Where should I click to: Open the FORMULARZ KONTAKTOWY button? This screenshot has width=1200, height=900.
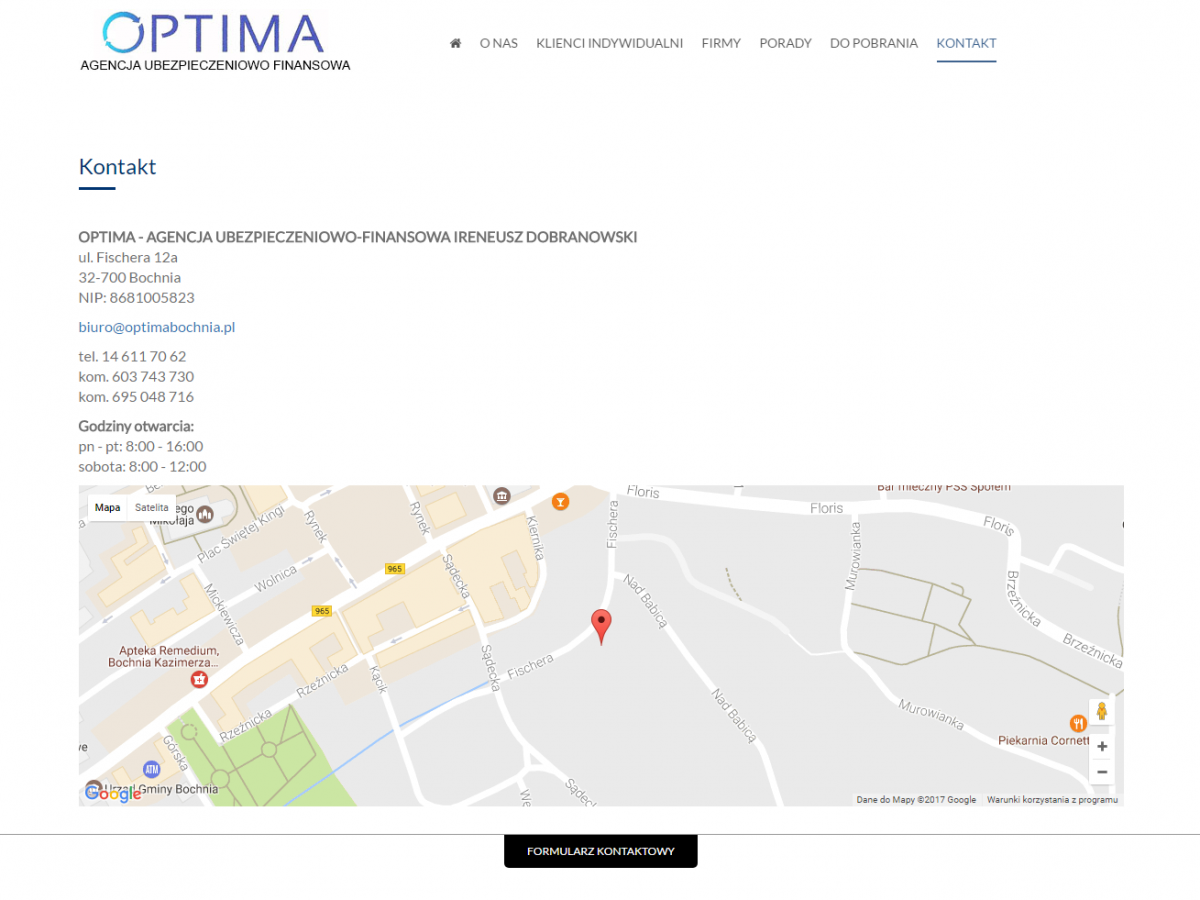click(601, 851)
